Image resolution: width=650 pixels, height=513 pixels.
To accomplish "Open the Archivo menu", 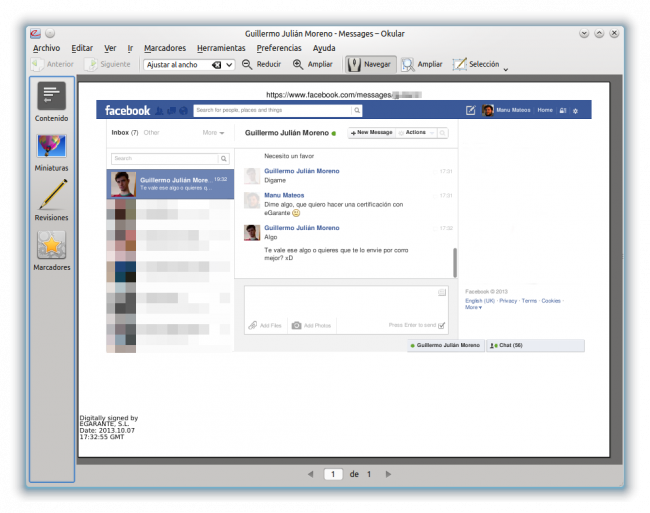I will pos(46,48).
